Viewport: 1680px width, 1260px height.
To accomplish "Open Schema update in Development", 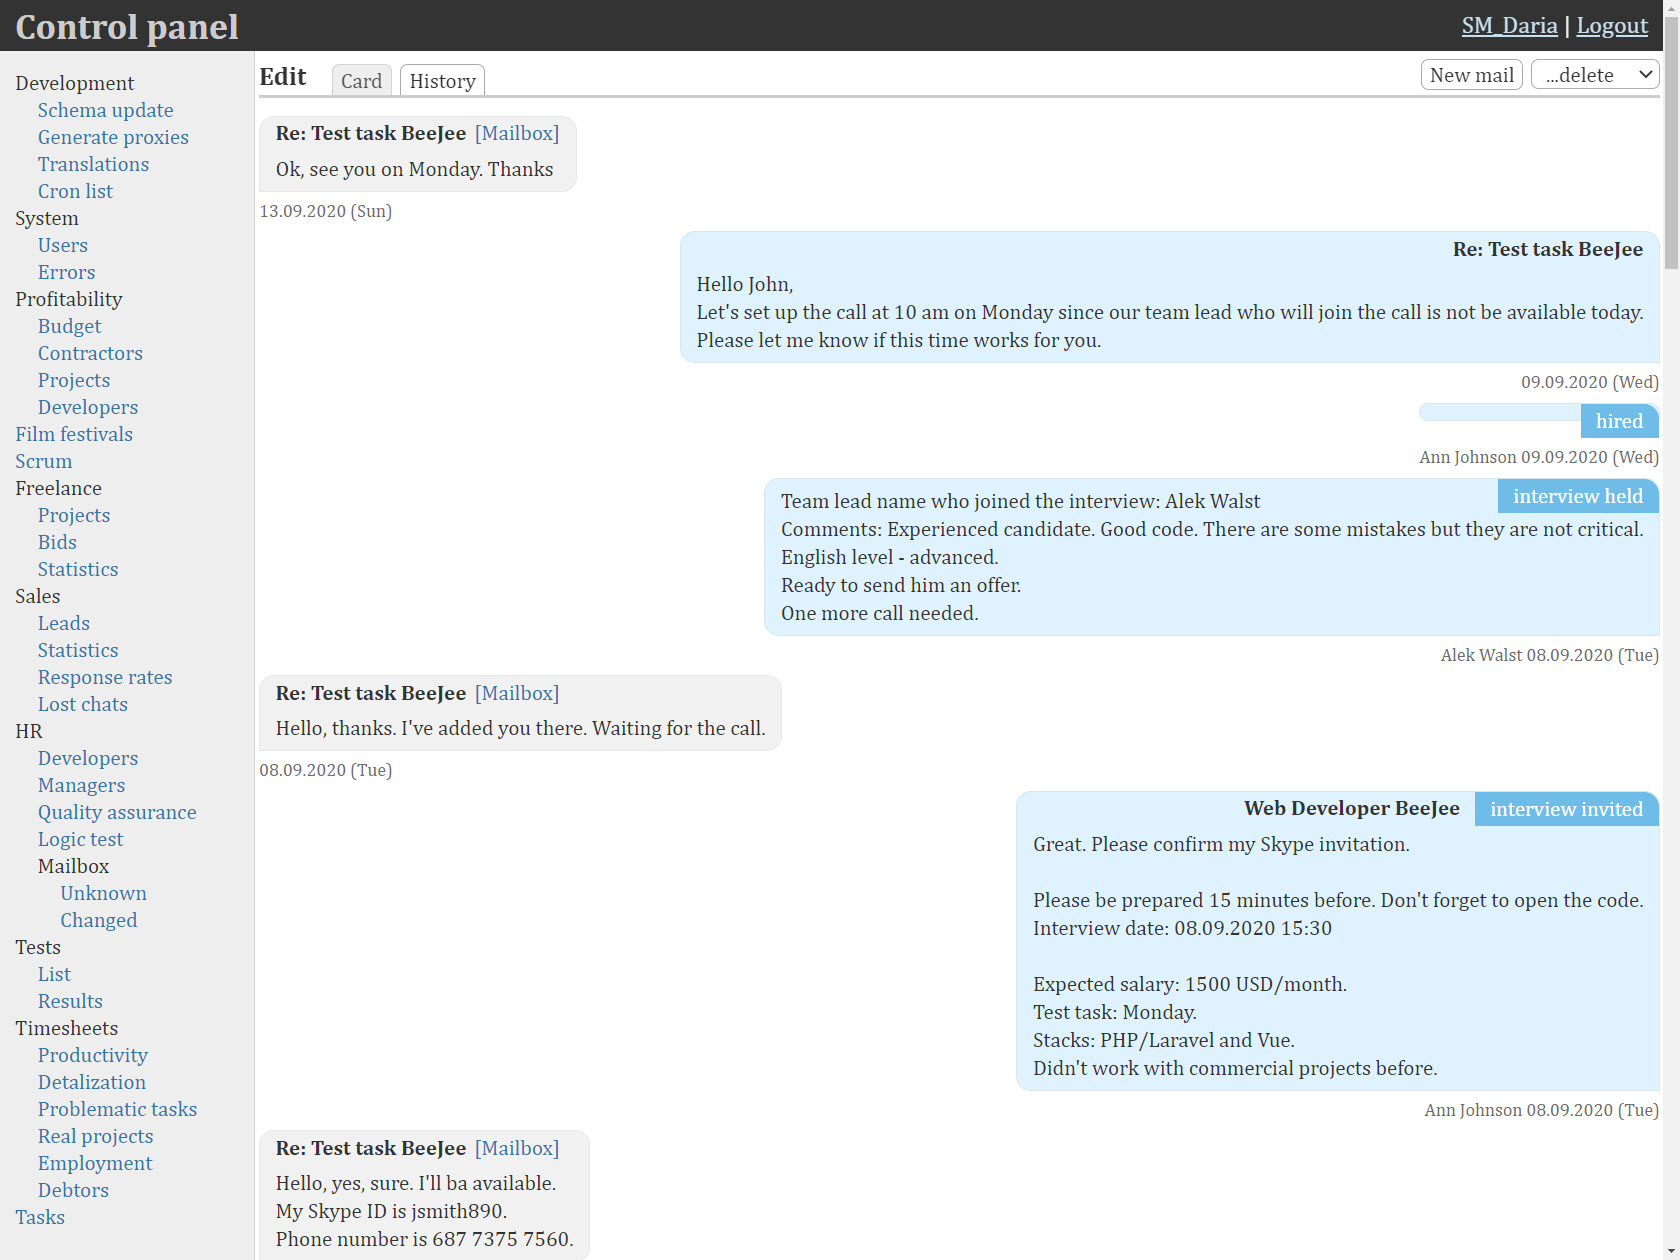I will pos(105,110).
